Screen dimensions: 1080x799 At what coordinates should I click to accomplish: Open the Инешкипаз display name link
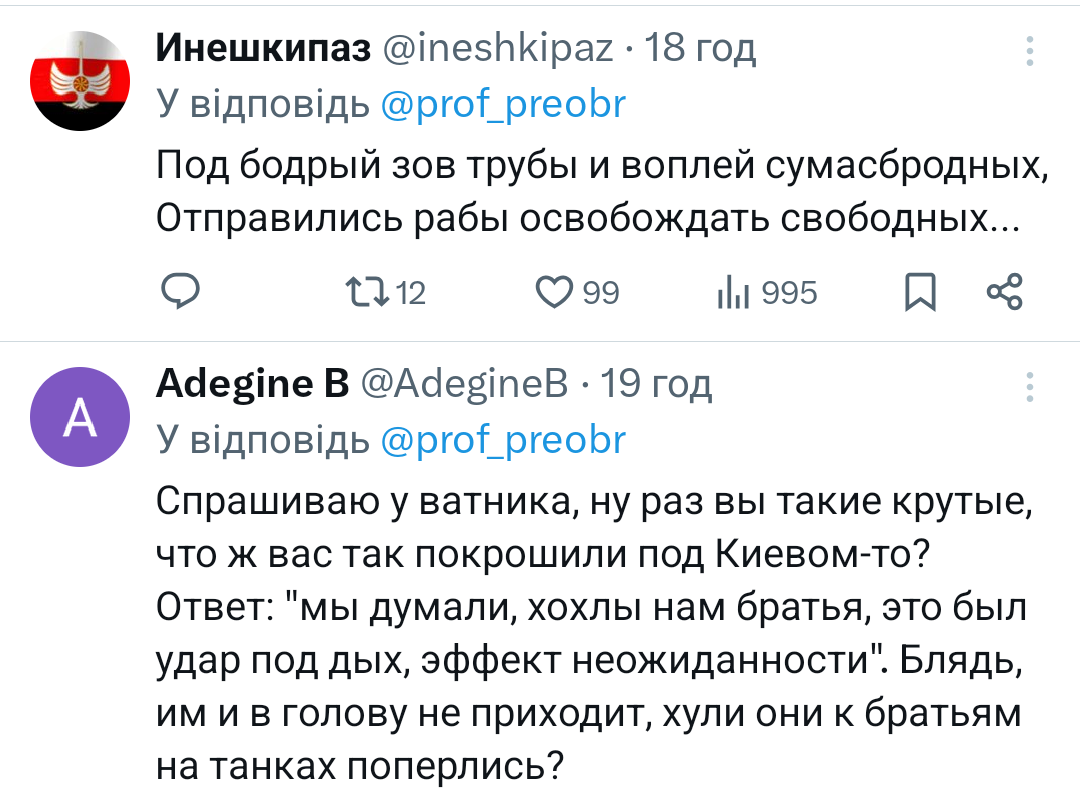click(264, 47)
